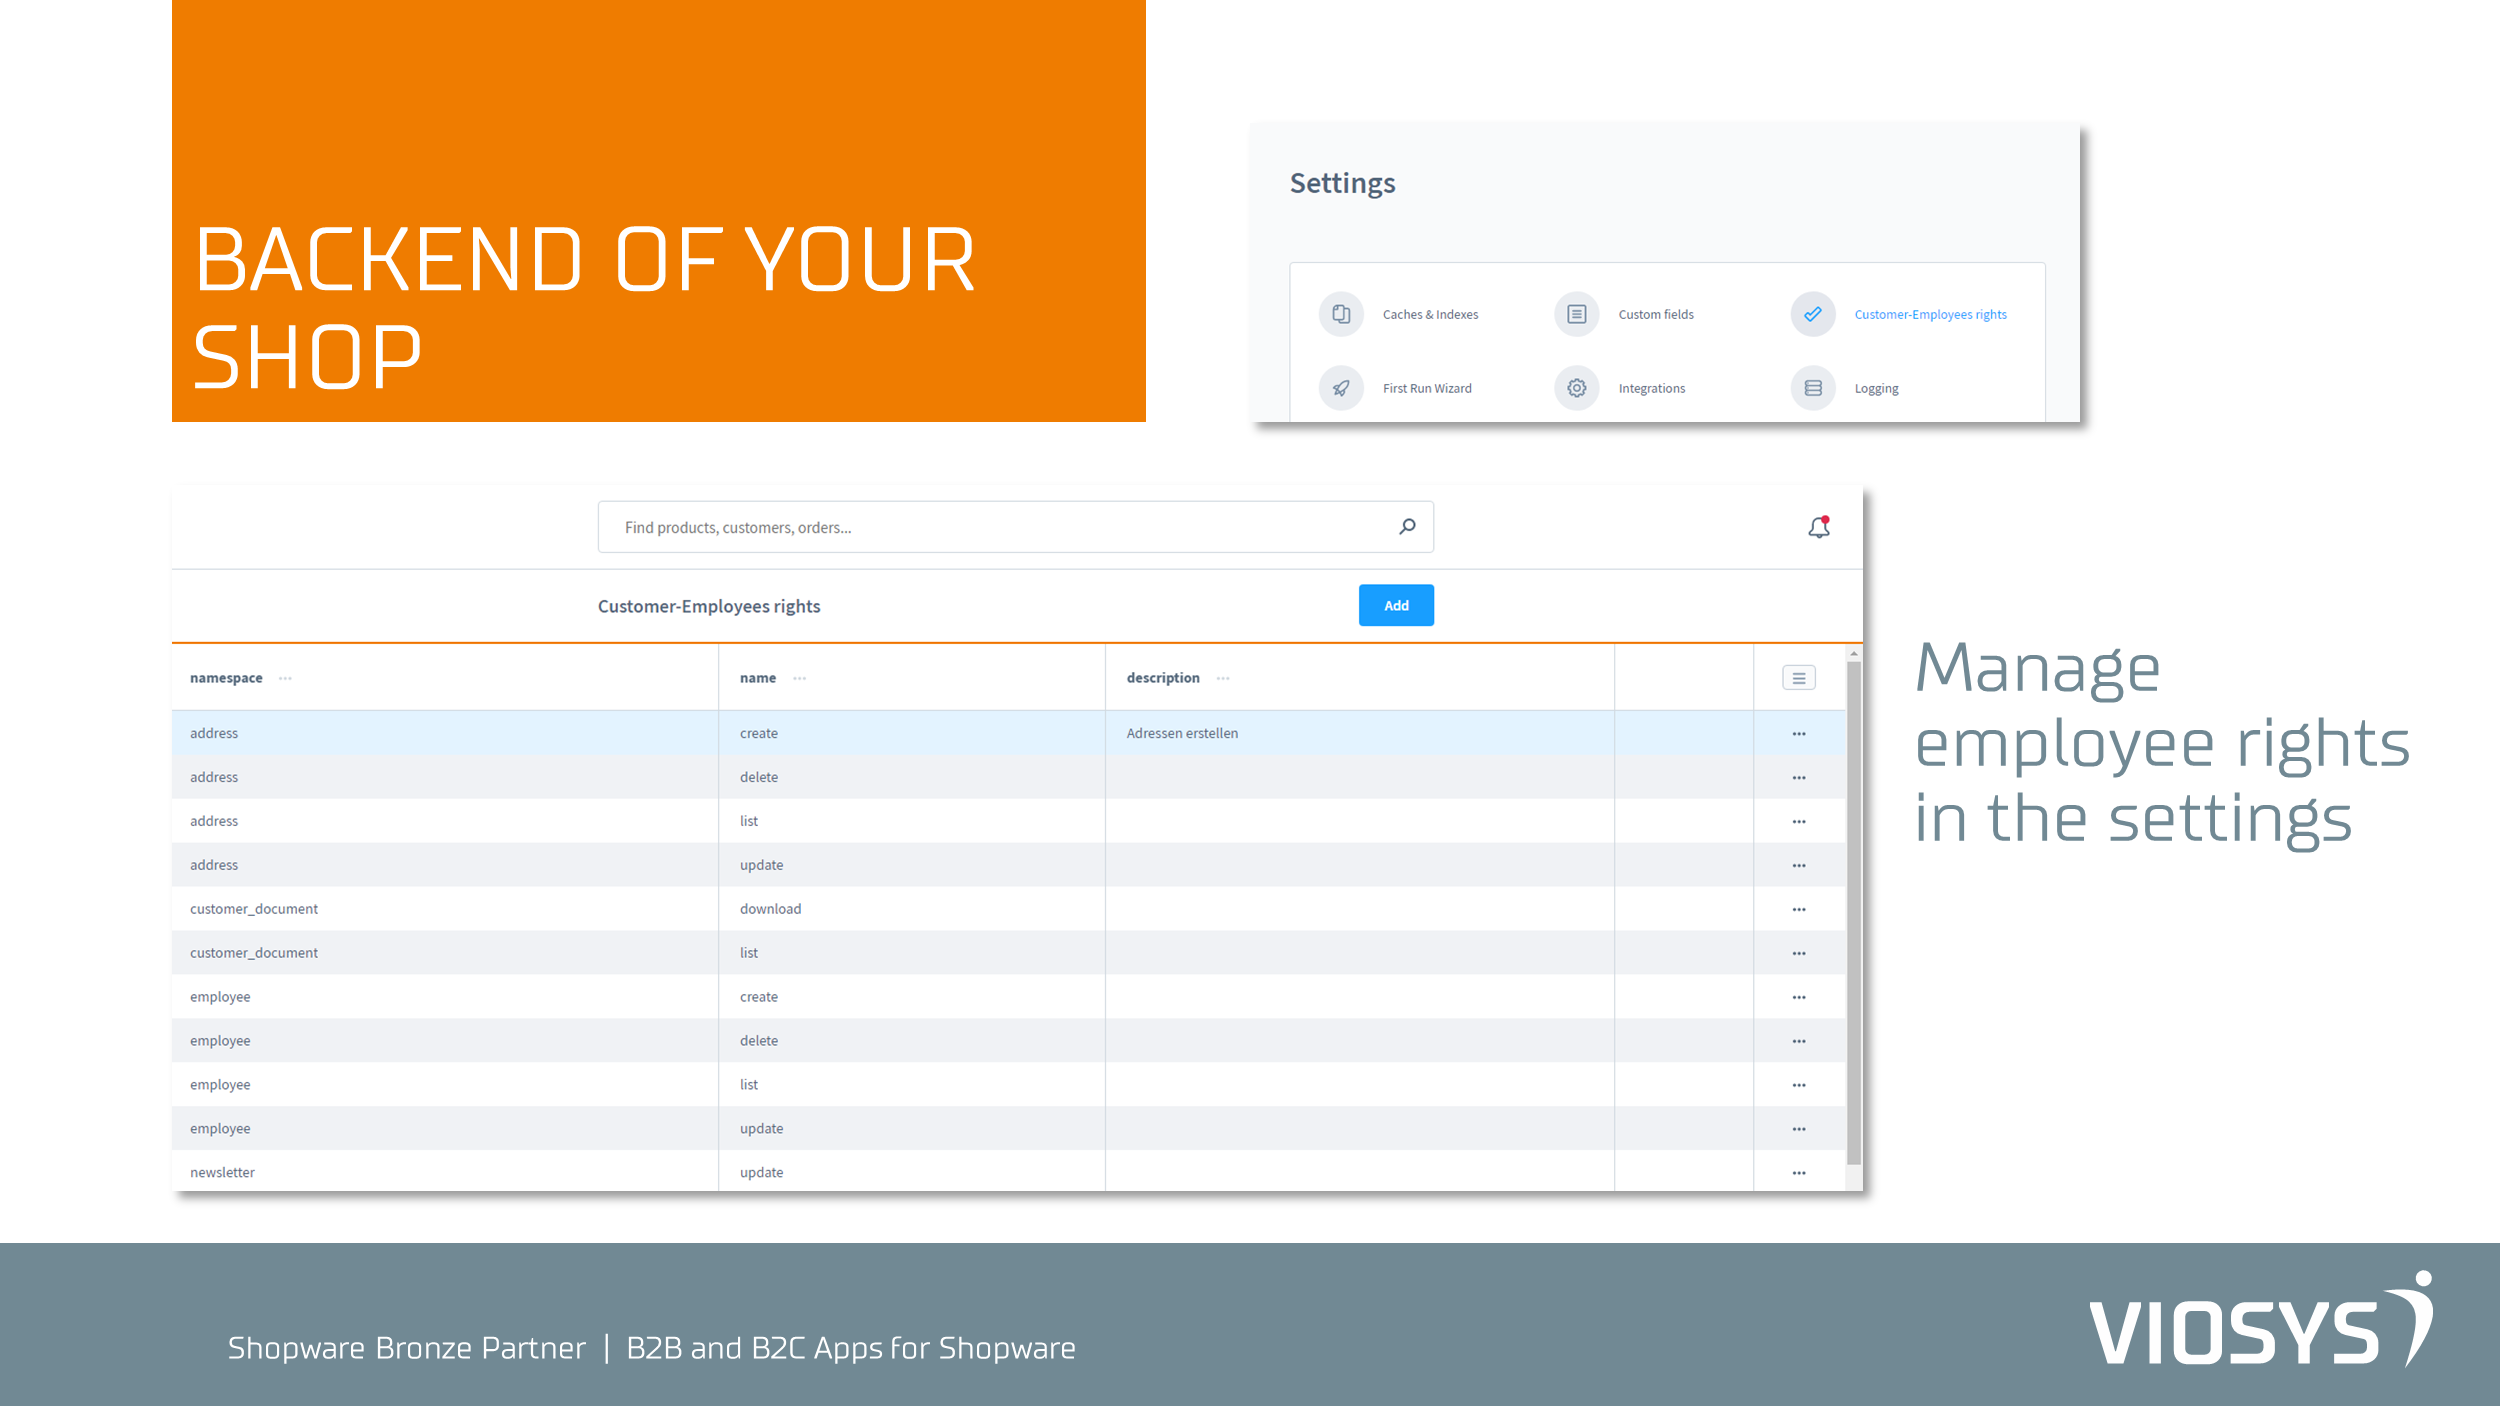Open the notifications bell icon
The height and width of the screenshot is (1406, 2500).
click(x=1819, y=527)
